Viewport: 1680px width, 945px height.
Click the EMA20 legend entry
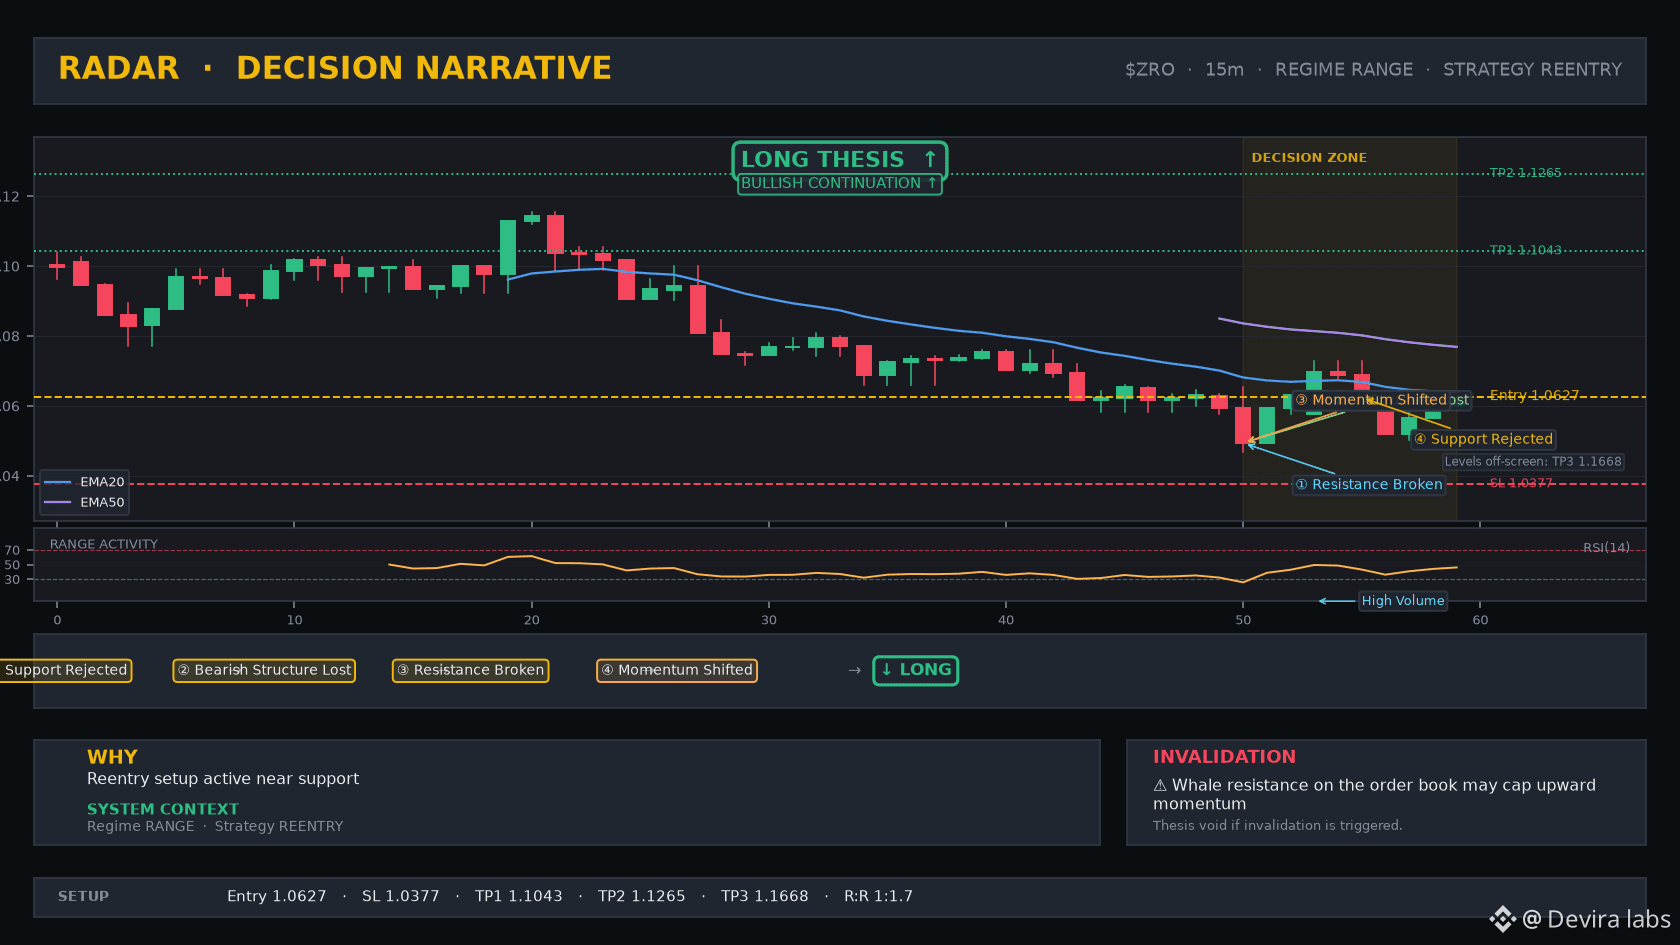(85, 482)
